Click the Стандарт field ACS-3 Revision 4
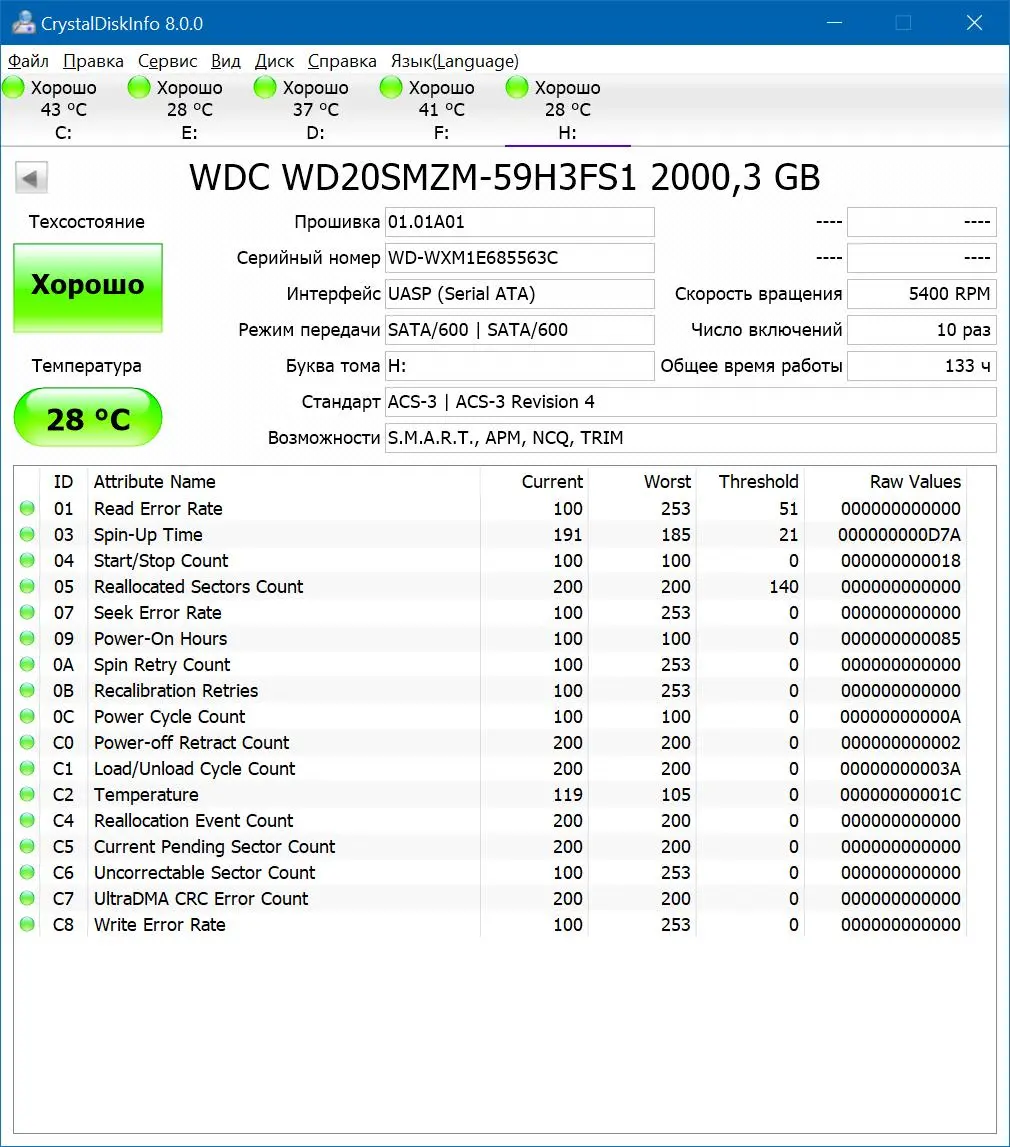This screenshot has width=1010, height=1147. click(690, 402)
